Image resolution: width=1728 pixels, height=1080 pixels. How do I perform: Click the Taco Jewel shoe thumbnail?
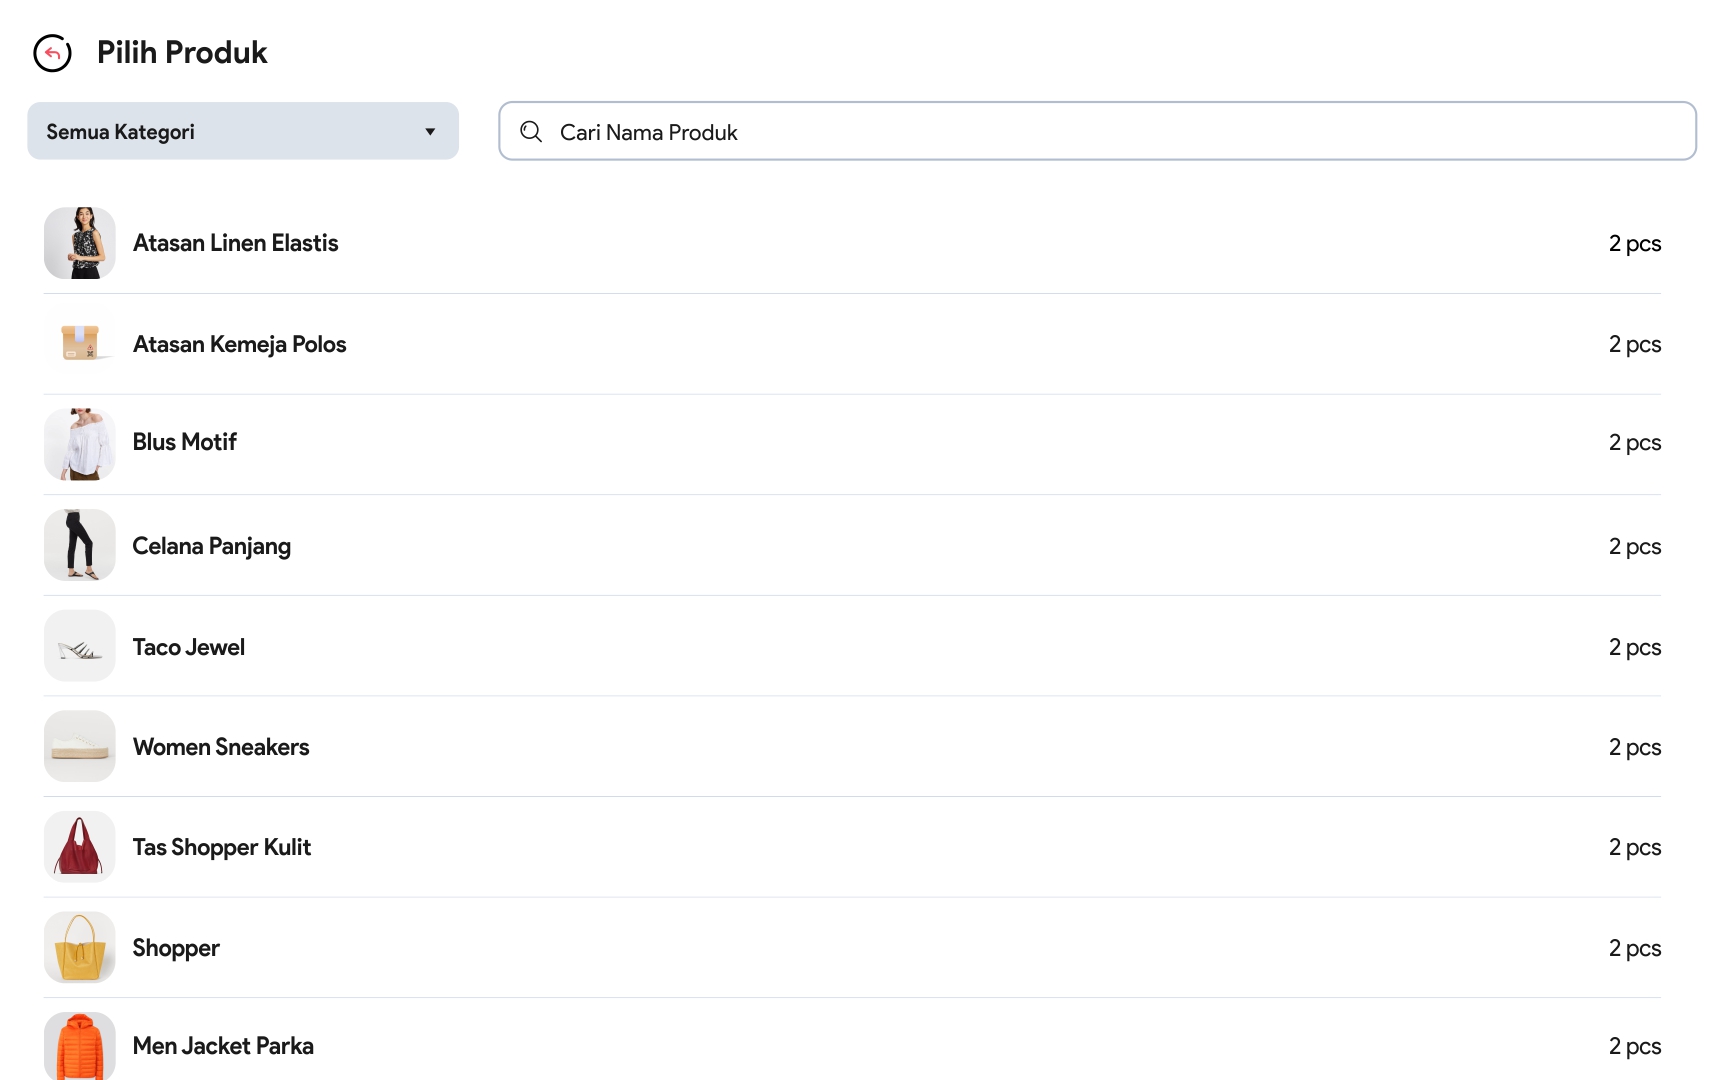[80, 647]
